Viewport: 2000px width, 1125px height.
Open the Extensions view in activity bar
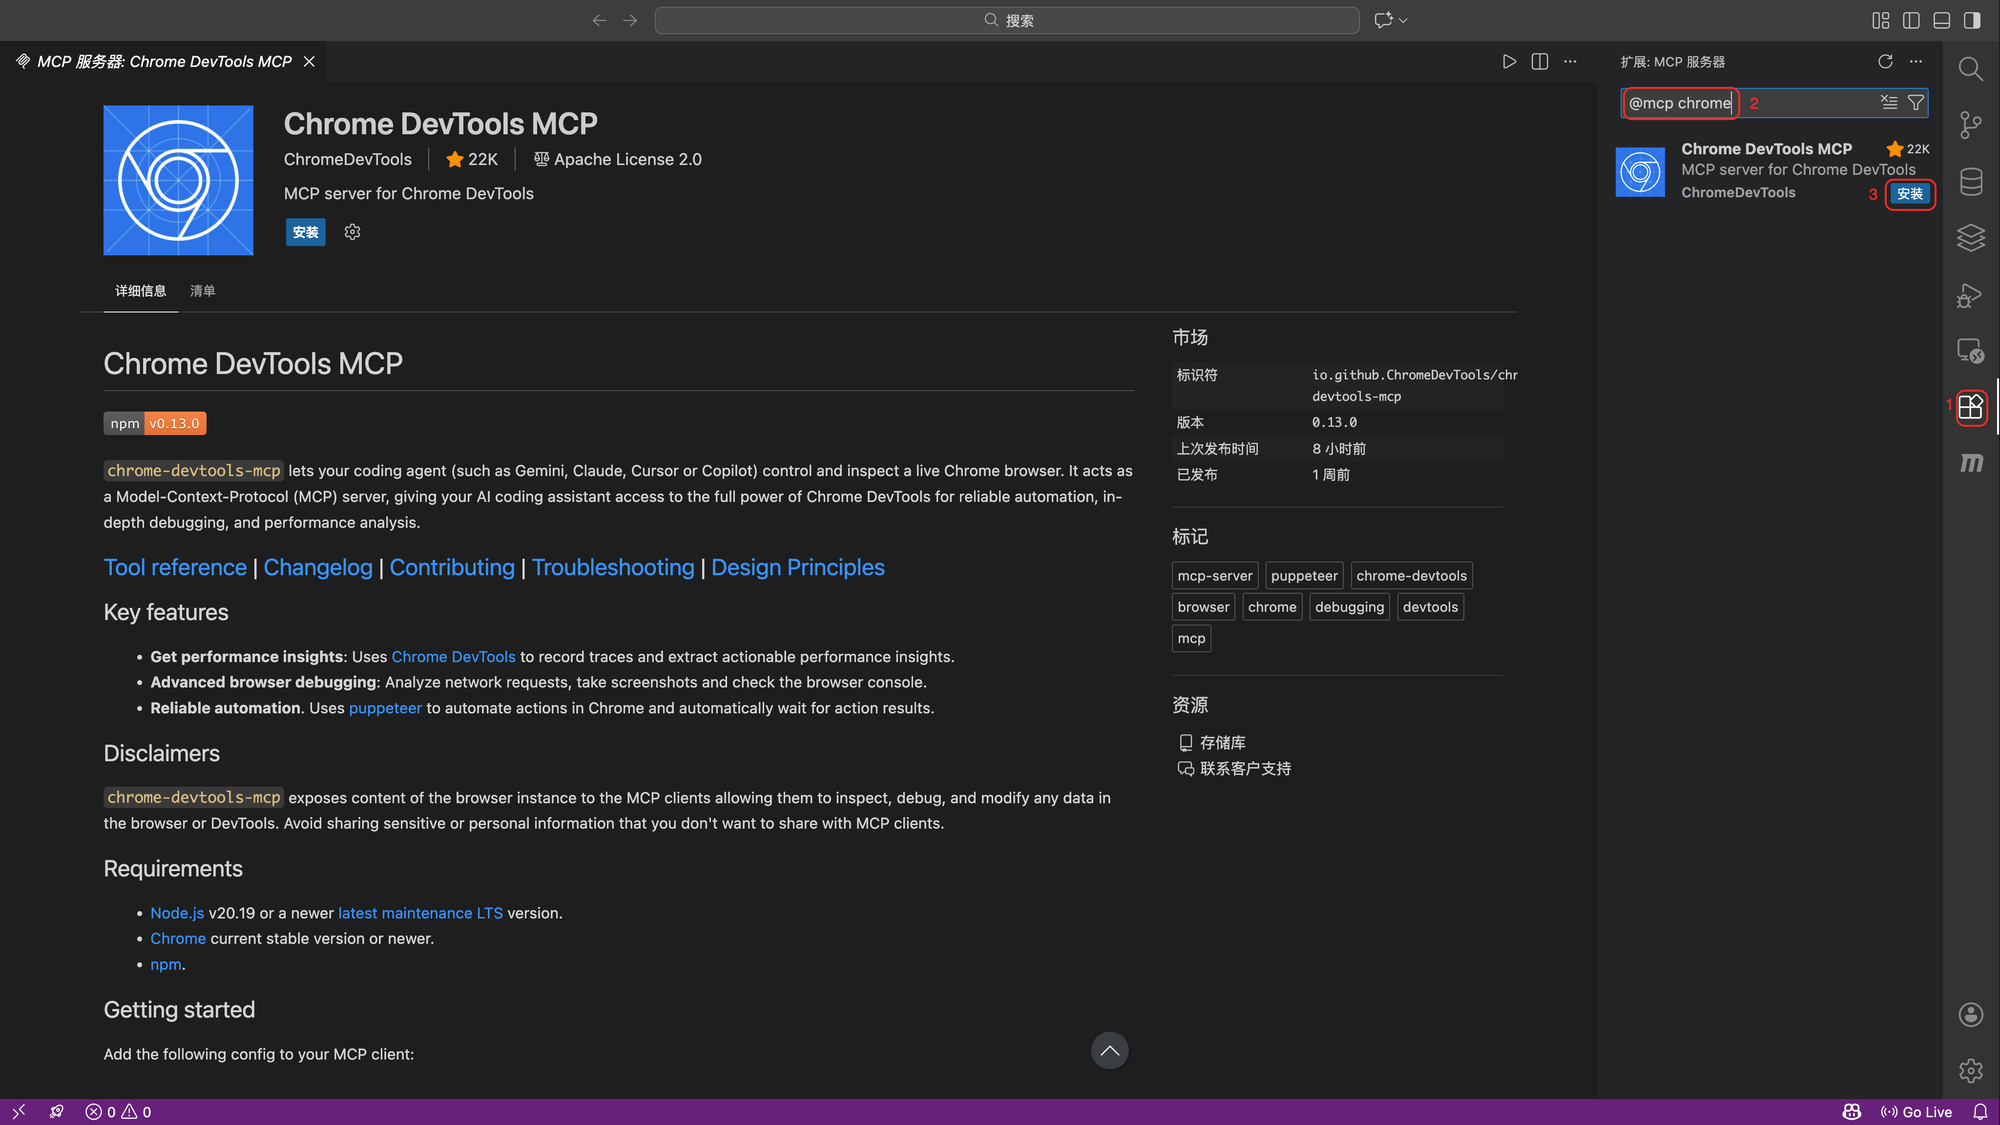click(x=1970, y=407)
